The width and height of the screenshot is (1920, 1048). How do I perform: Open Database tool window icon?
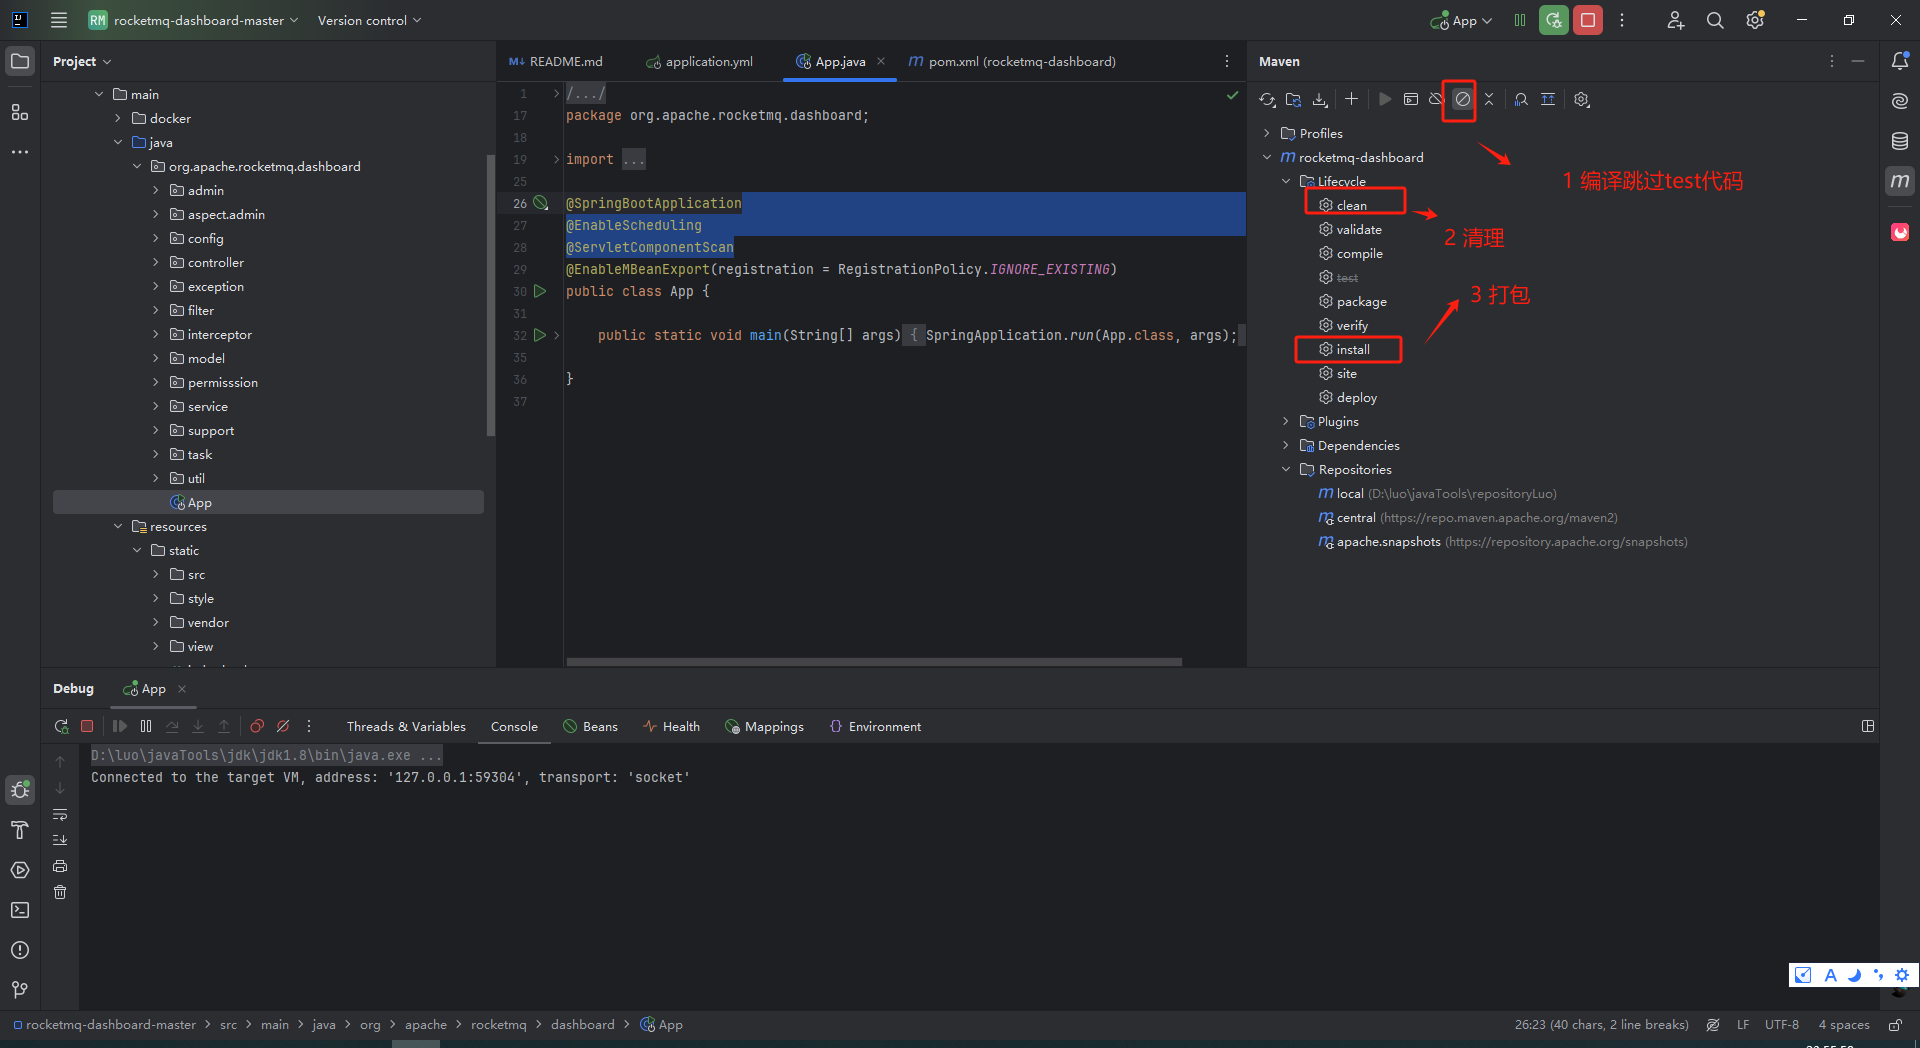[1900, 141]
